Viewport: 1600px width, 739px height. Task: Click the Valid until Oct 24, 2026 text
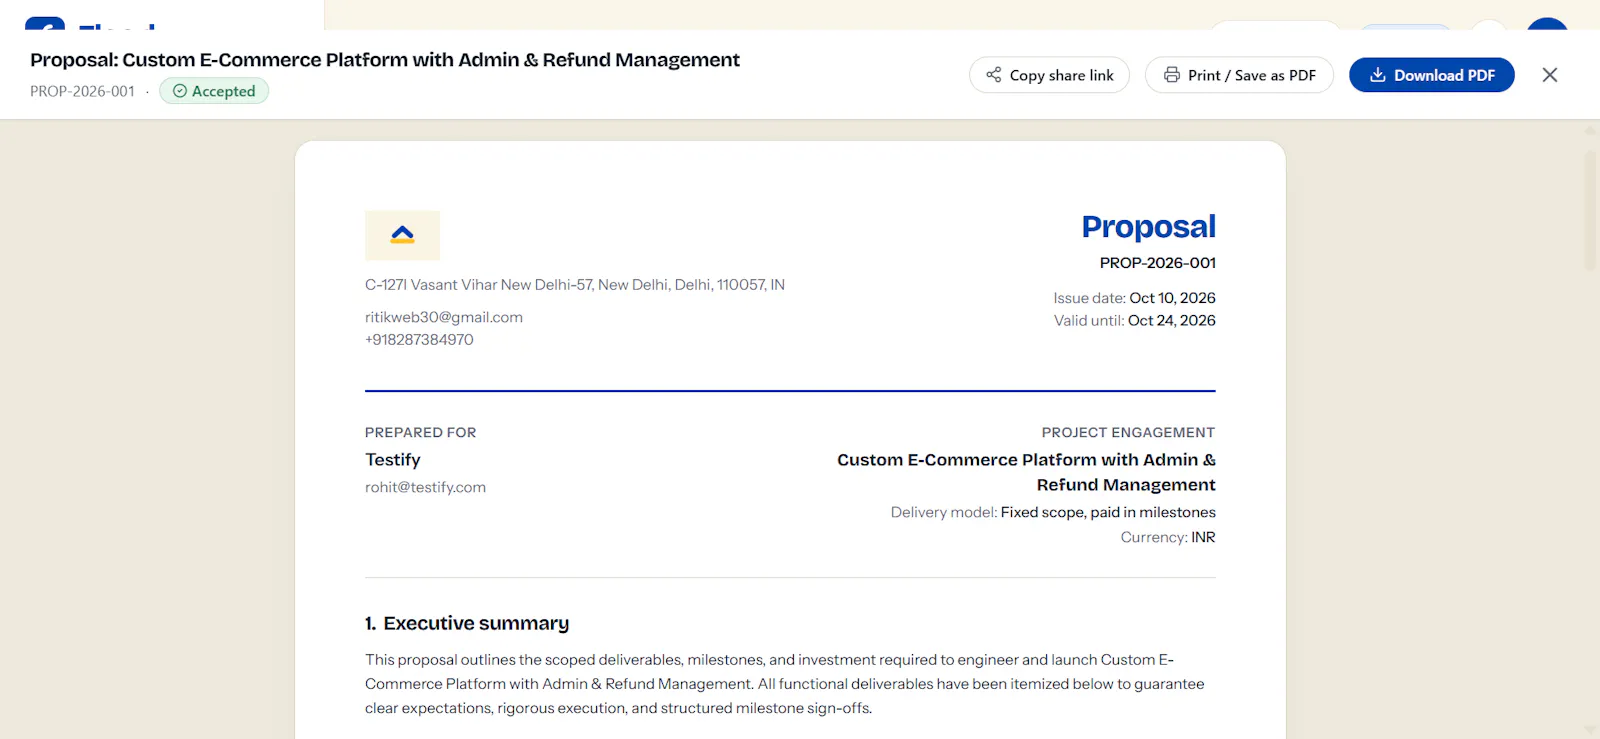1135,321
